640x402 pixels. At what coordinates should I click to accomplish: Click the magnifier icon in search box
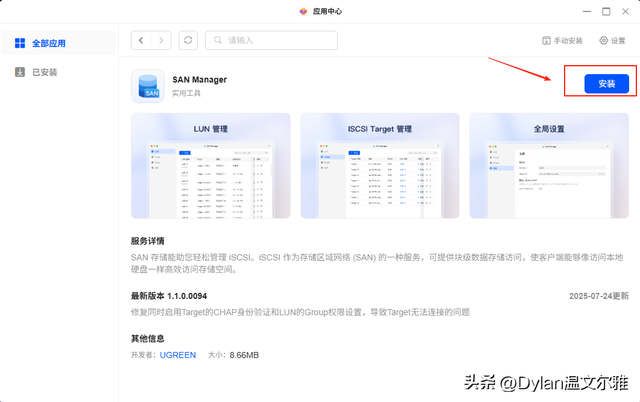218,40
